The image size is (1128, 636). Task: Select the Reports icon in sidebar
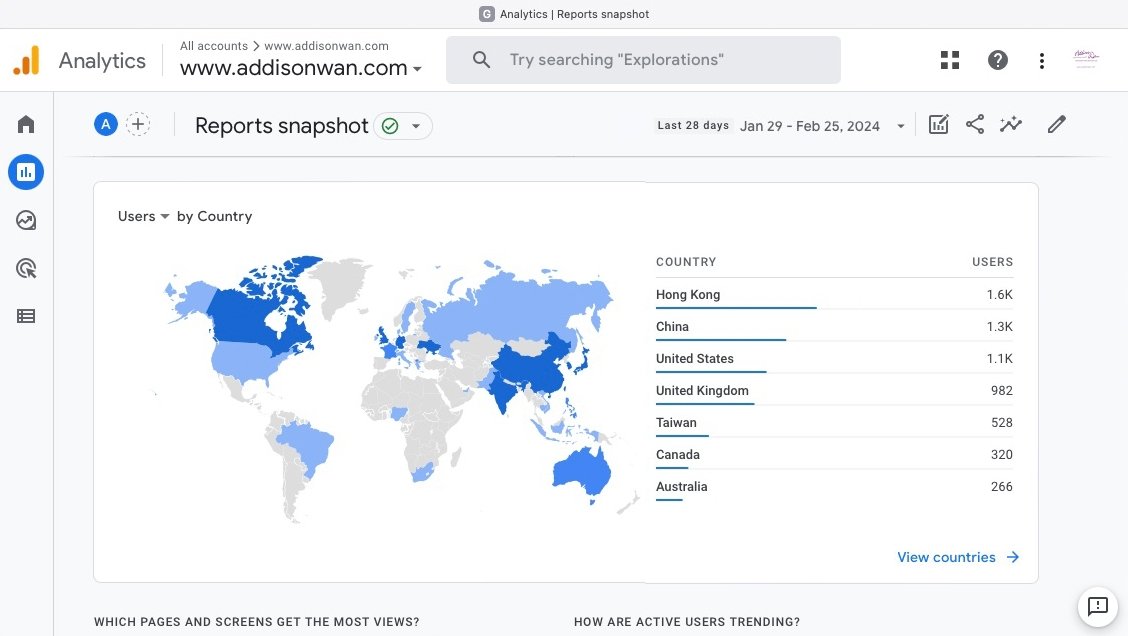[26, 172]
